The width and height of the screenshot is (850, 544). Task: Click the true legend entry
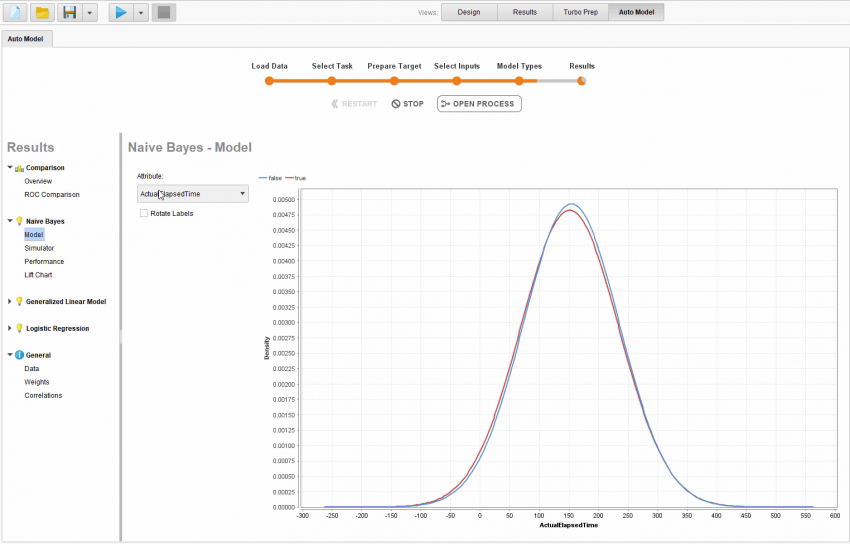pos(296,178)
